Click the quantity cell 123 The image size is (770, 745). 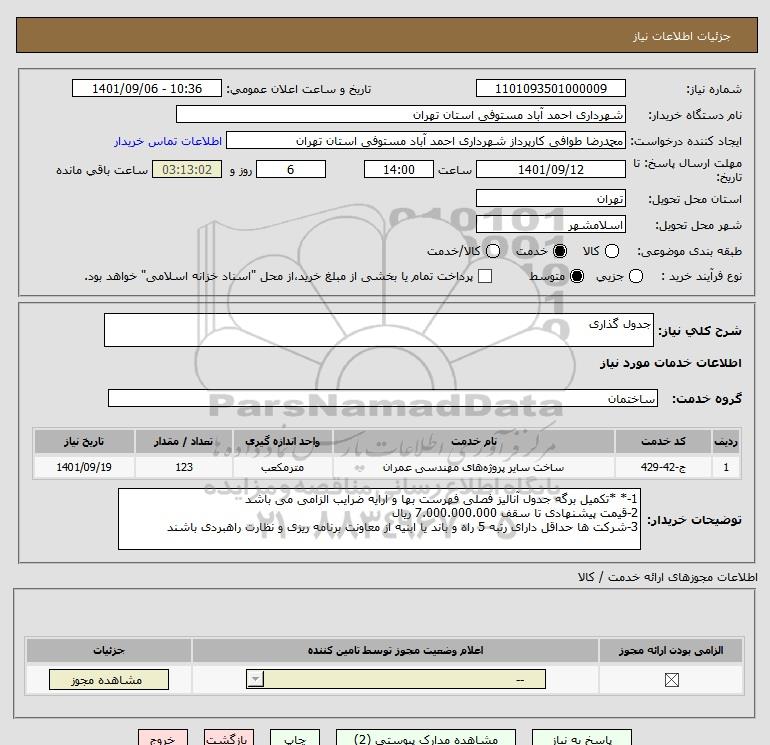pos(184,467)
